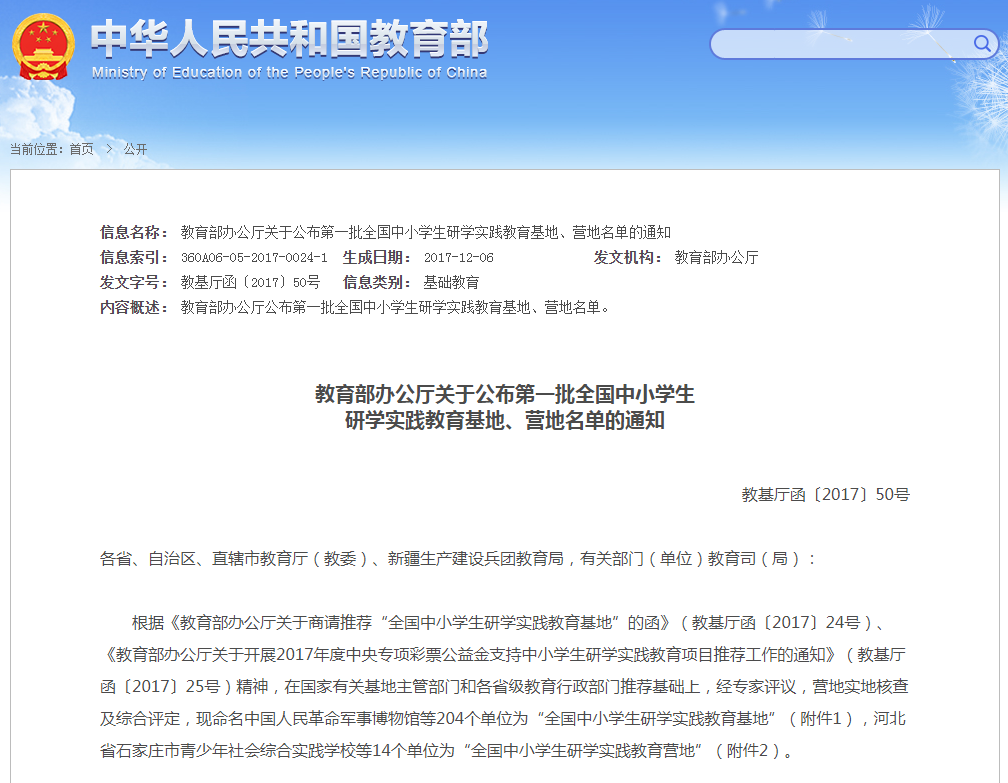The height and width of the screenshot is (783, 1008).
Task: Click the bold article headline first line
Action: click(x=505, y=394)
